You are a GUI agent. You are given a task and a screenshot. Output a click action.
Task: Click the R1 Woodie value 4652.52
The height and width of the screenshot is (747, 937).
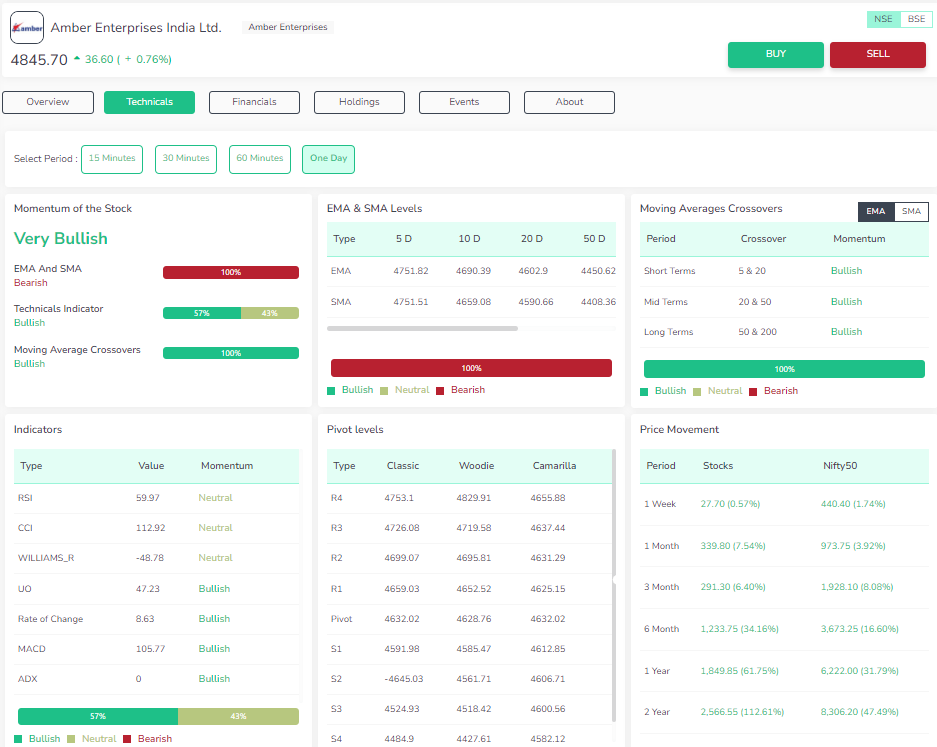pyautogui.click(x=474, y=589)
